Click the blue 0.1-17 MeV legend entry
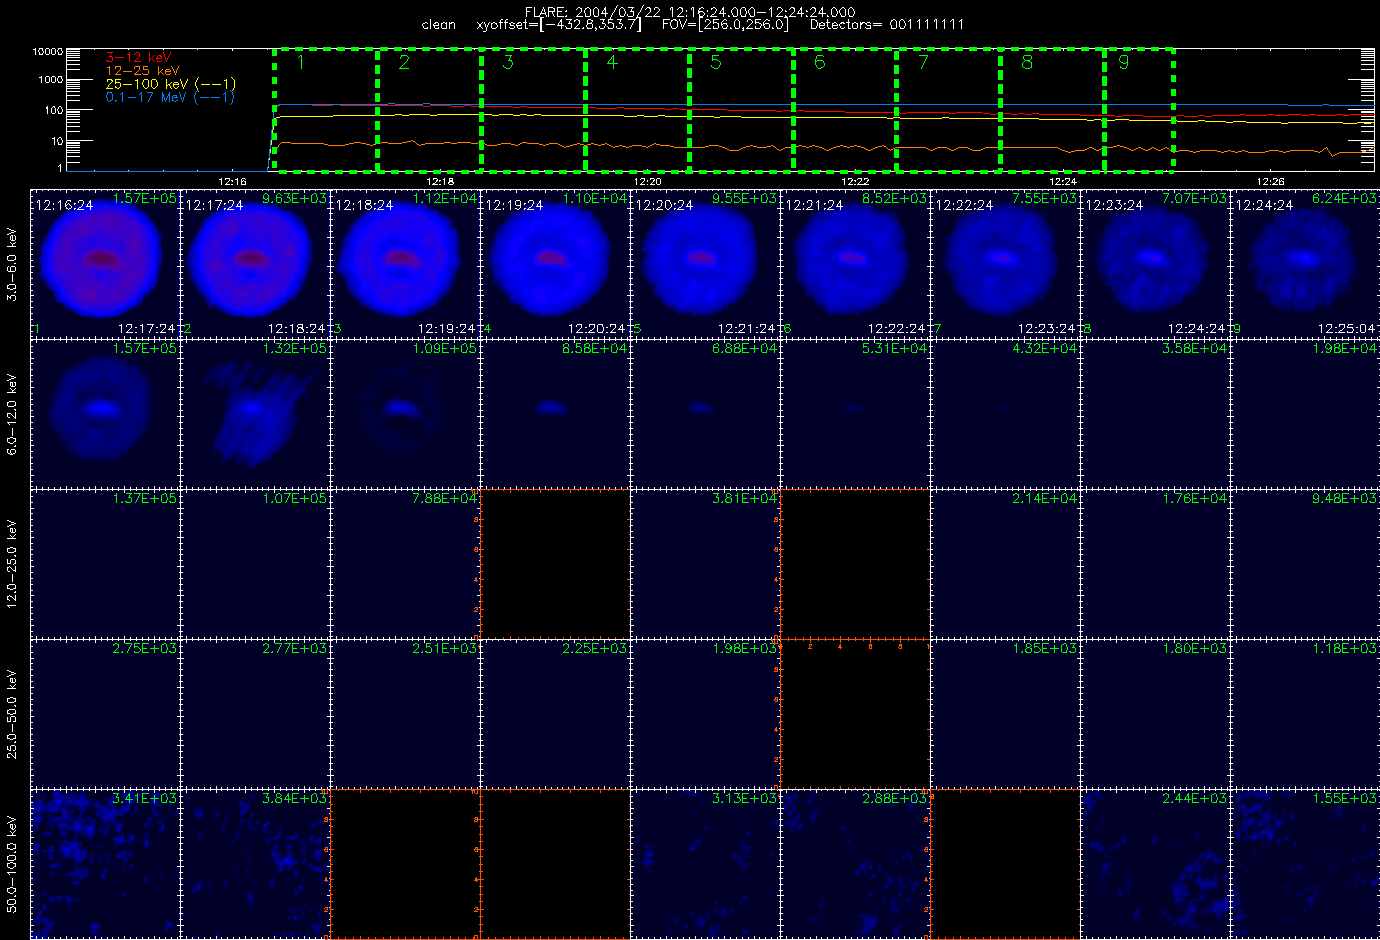 pyautogui.click(x=170, y=97)
